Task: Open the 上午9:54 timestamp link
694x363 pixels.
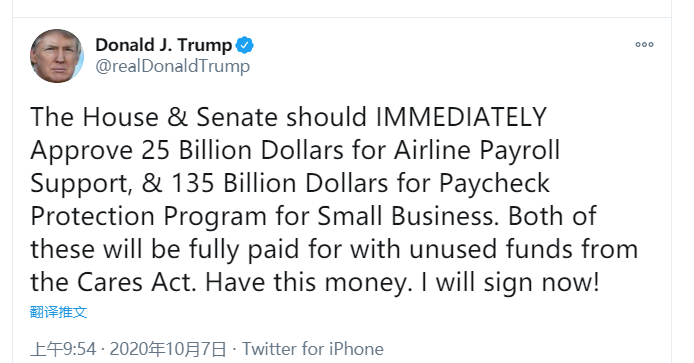Action: pos(63,349)
